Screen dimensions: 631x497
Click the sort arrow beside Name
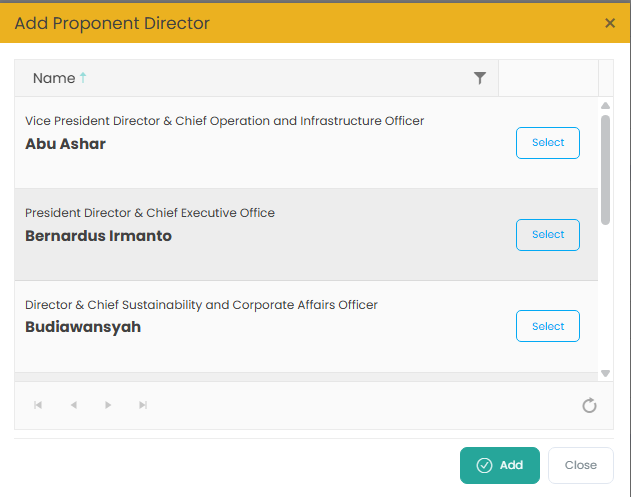click(x=83, y=78)
